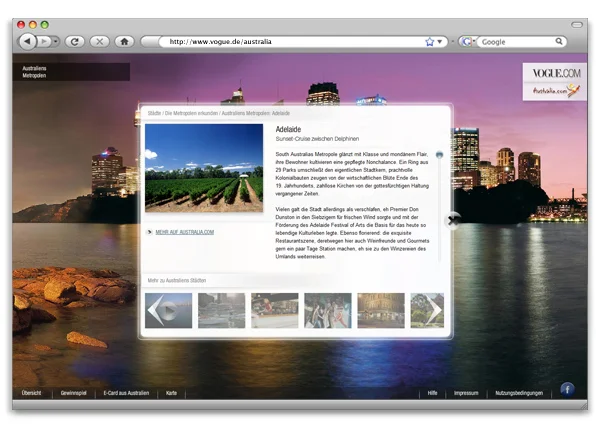Go to the browser Home icon

(x=124, y=41)
